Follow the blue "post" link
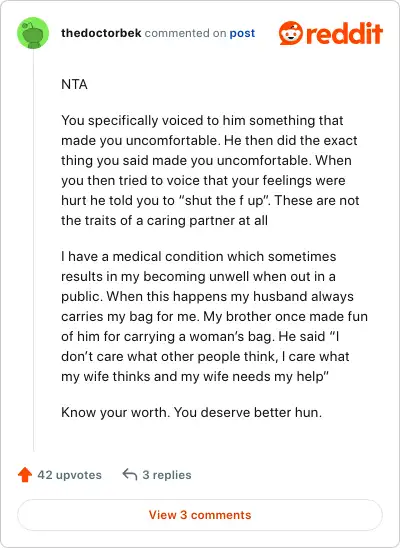400x548 pixels. tap(242, 34)
